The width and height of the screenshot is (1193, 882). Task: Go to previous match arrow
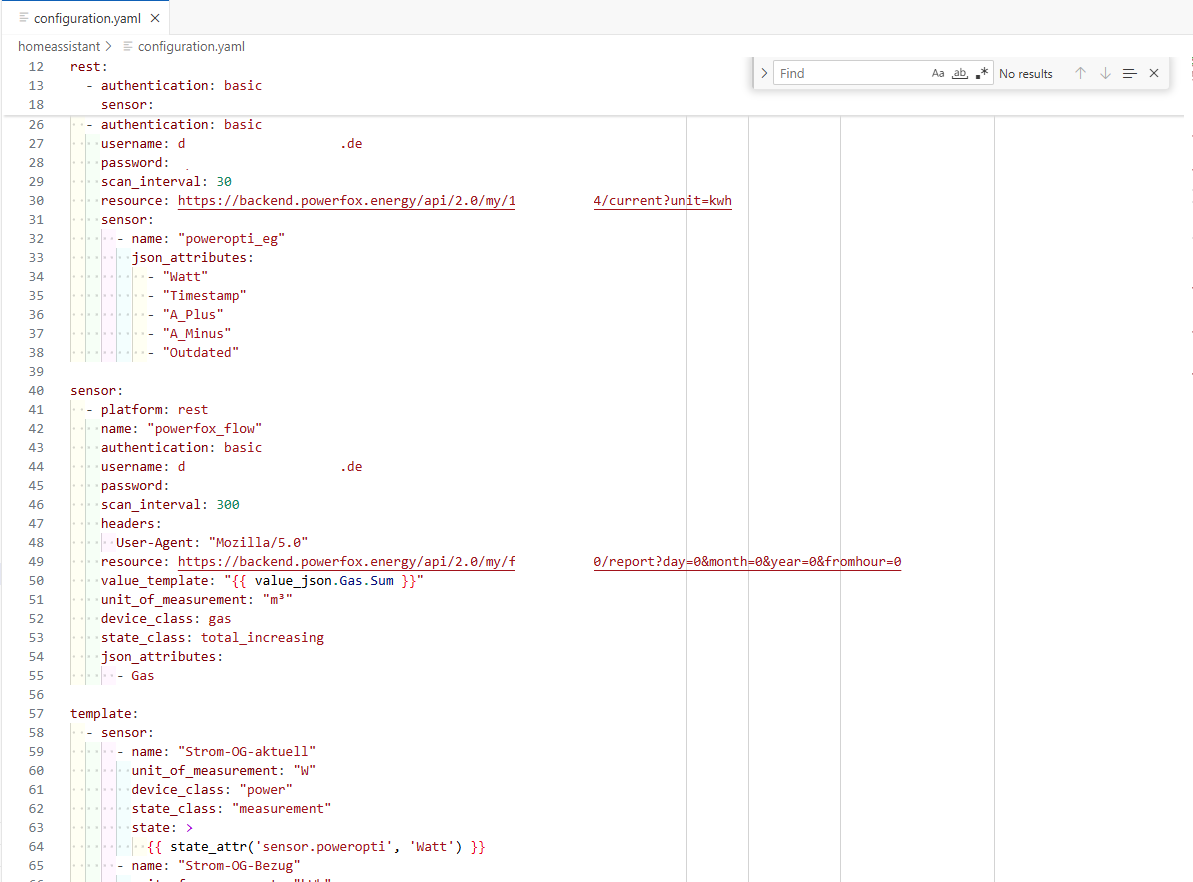coord(1080,73)
